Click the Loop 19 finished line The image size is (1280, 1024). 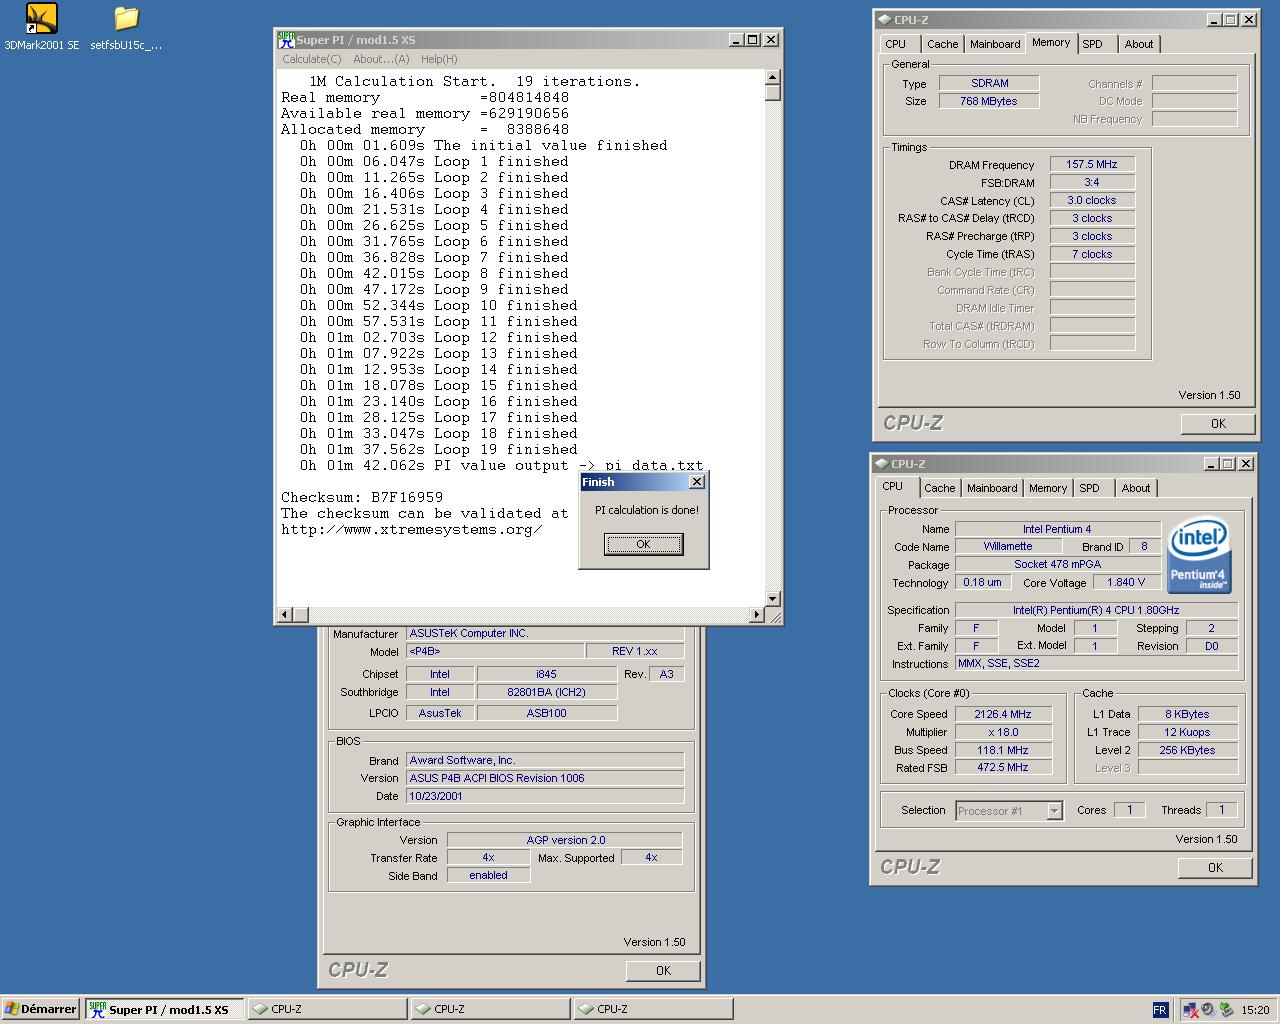[439, 449]
